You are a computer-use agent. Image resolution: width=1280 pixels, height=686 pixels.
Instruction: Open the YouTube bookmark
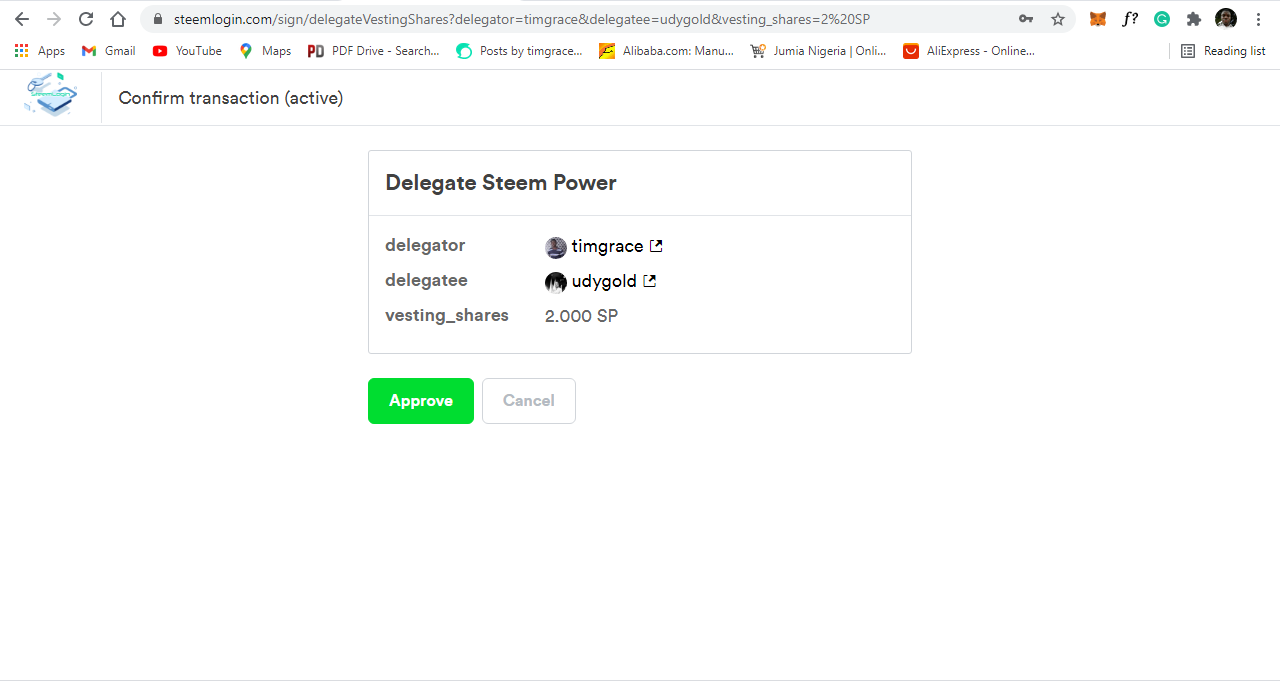click(186, 50)
